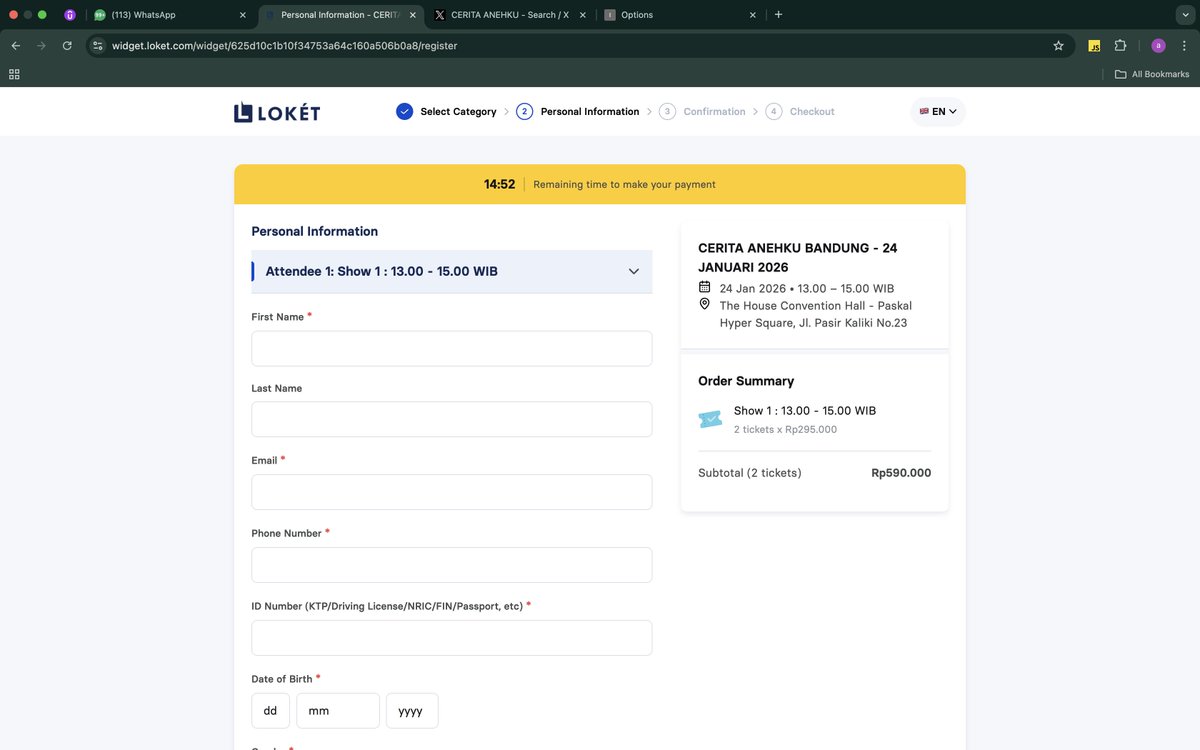Open the tab search dropdown arrow
Viewport: 1200px width, 750px height.
coord(1184,15)
